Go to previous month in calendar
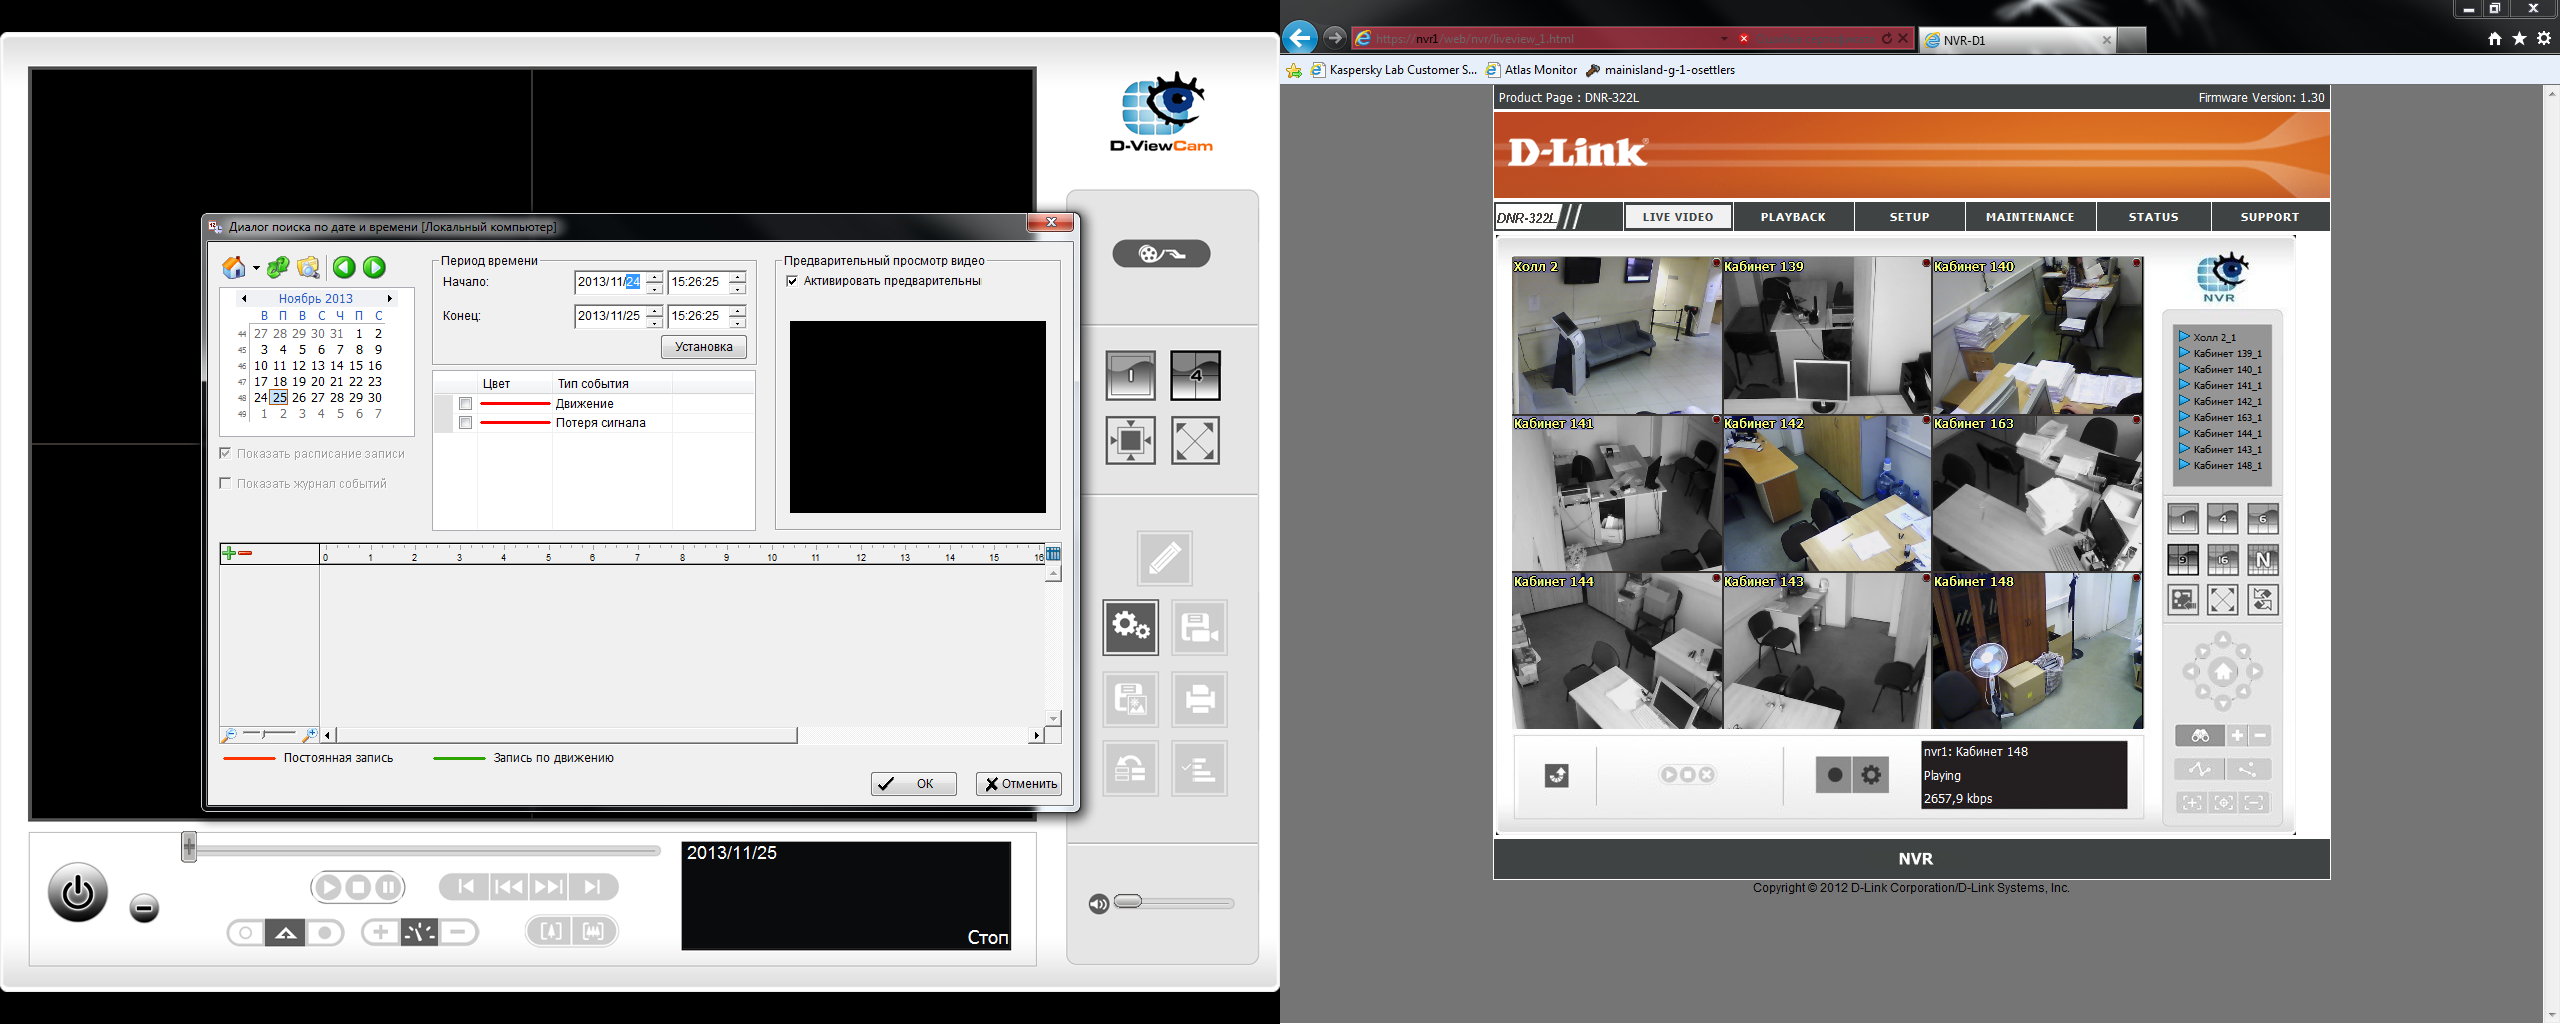 point(243,298)
